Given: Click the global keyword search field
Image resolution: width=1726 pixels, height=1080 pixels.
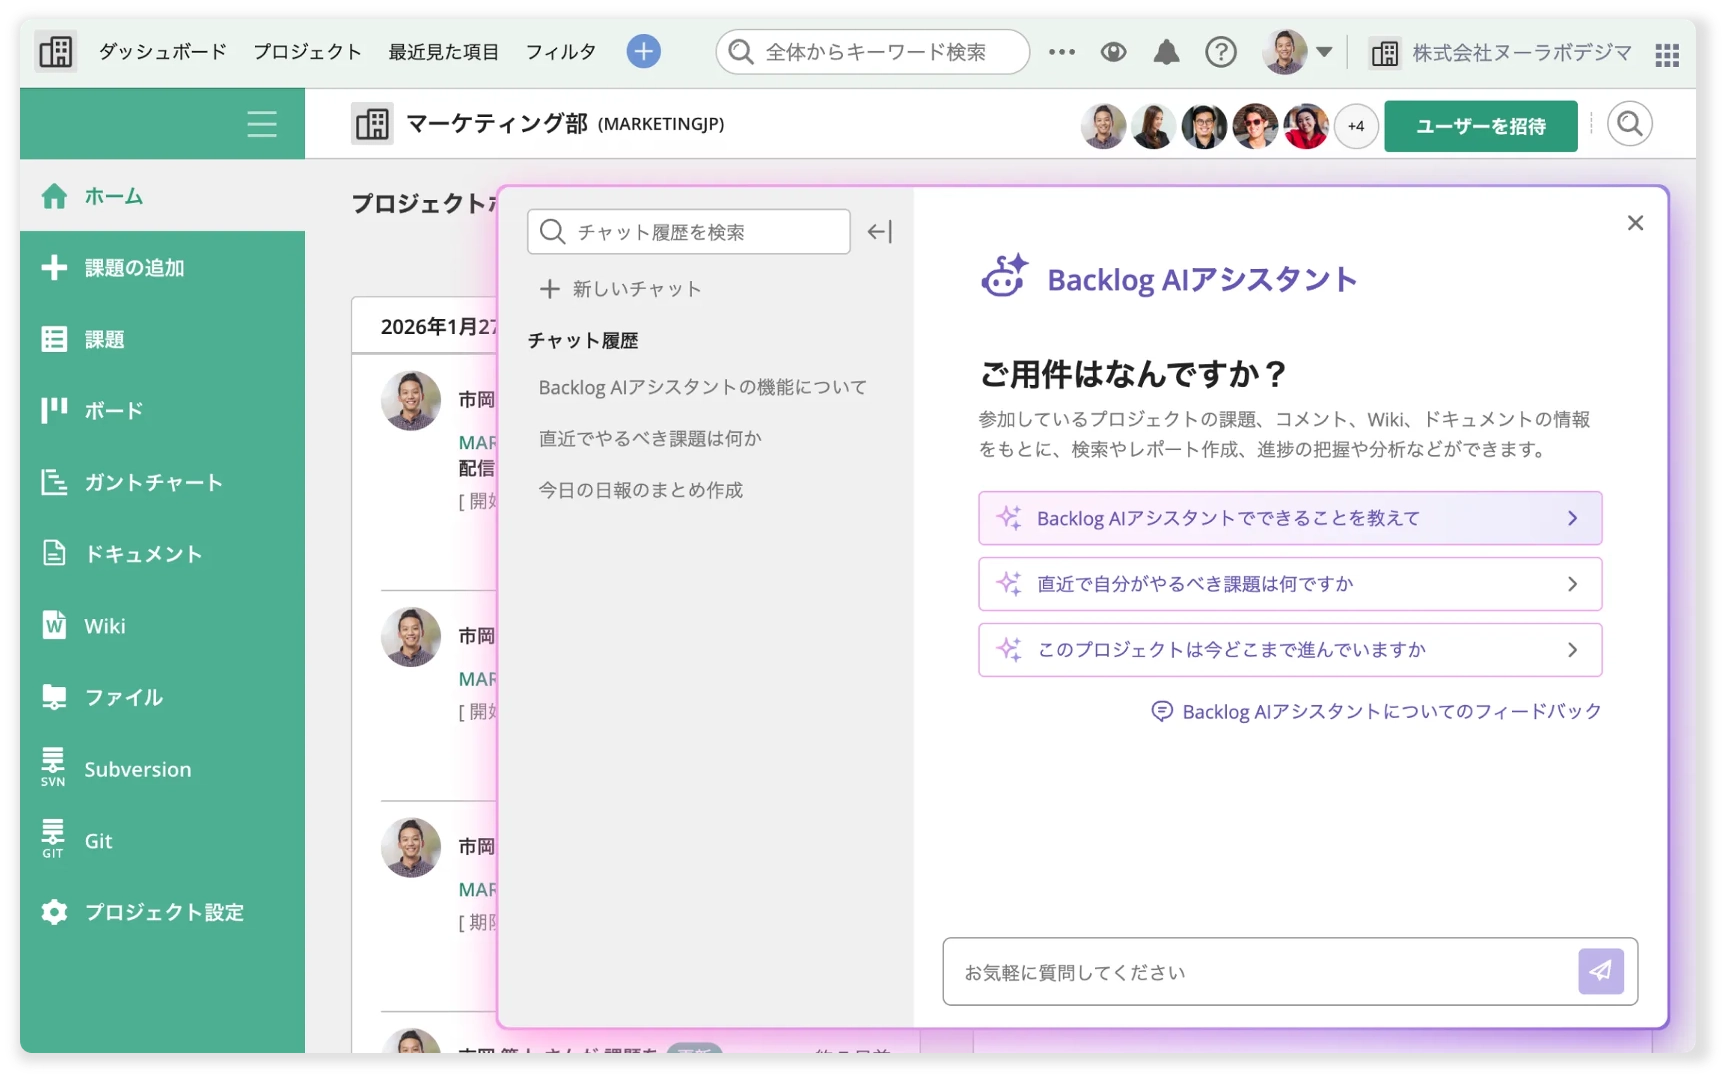Looking at the screenshot, I should [872, 52].
